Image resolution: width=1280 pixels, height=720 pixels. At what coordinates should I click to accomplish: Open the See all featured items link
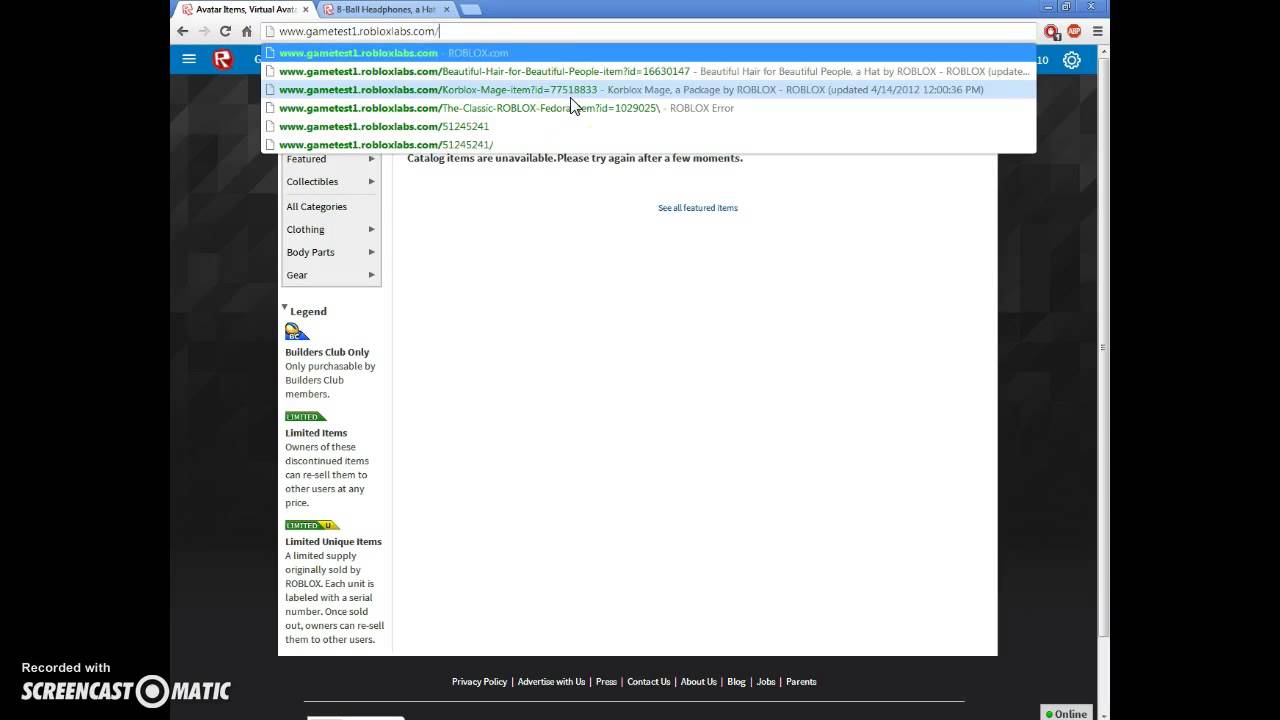(x=698, y=208)
